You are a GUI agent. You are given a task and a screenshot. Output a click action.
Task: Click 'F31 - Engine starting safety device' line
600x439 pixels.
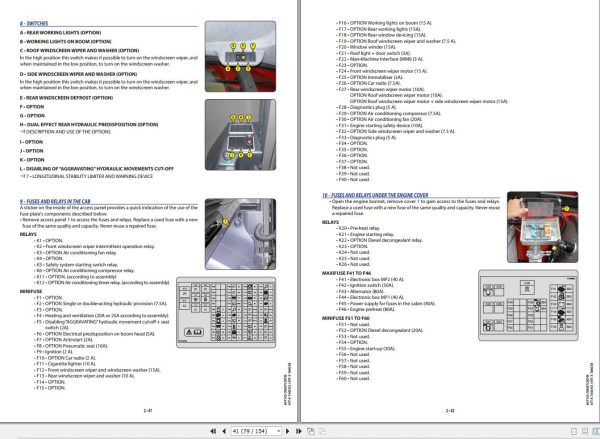click(380, 125)
